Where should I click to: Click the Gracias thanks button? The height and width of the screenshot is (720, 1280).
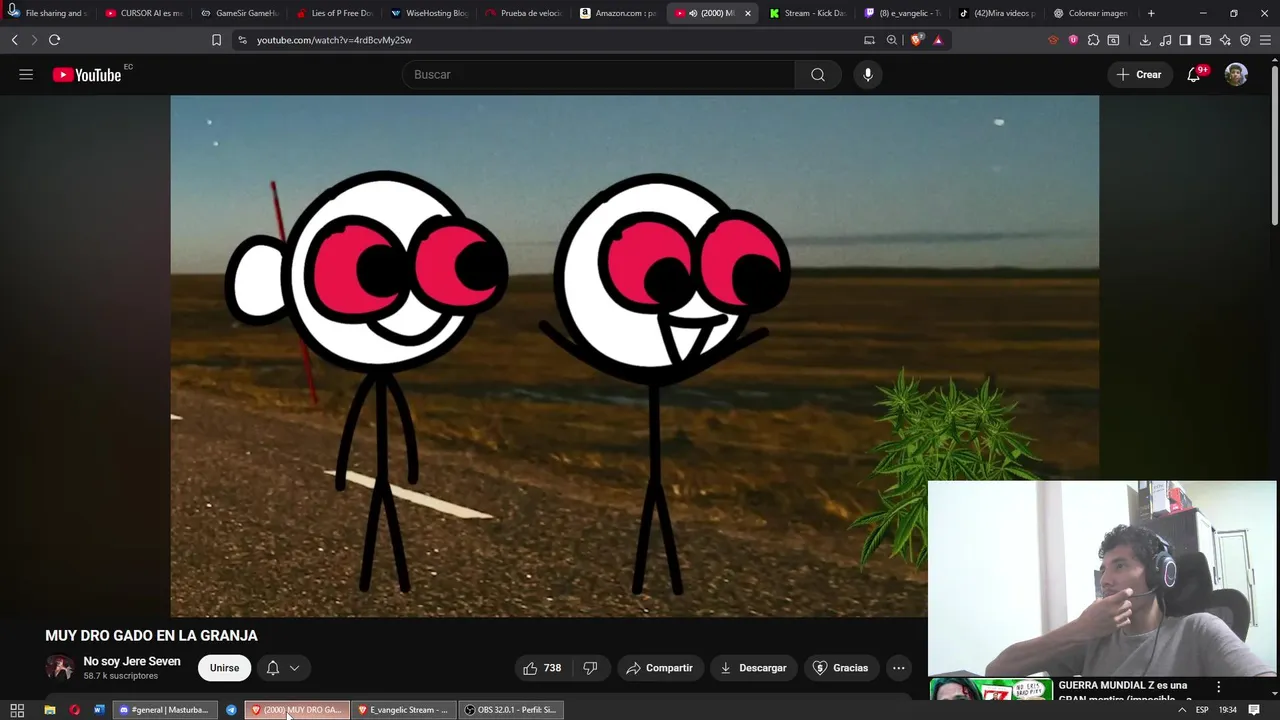(841, 668)
